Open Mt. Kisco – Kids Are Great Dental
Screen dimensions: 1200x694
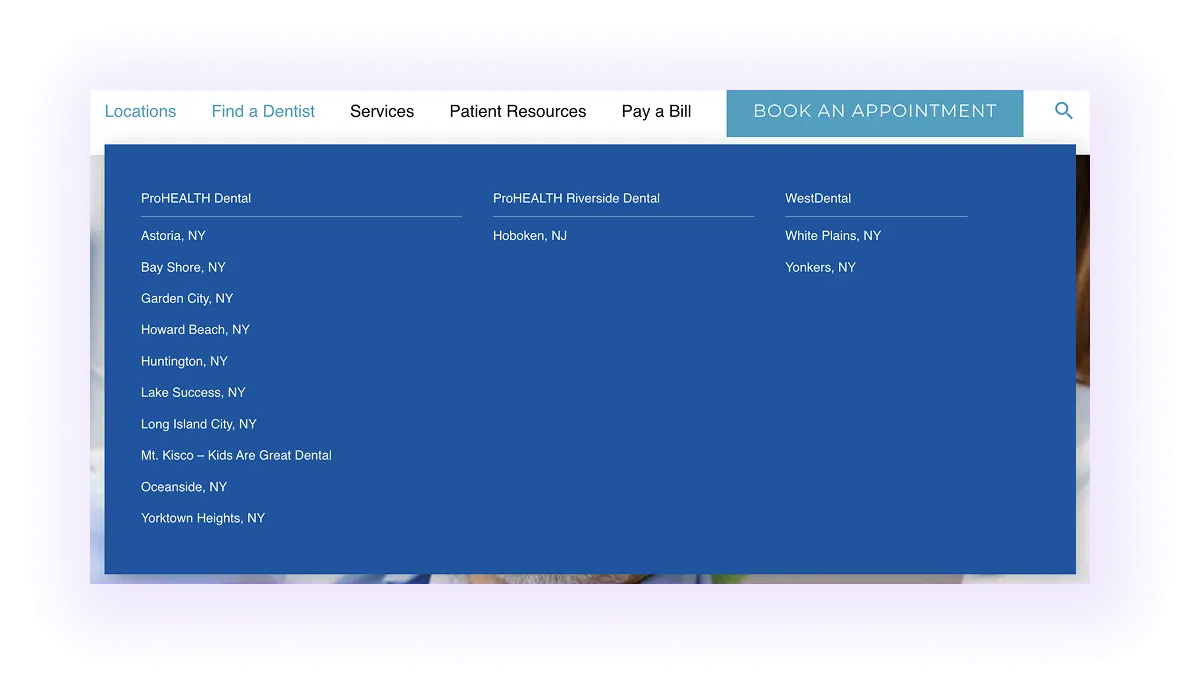tap(236, 455)
